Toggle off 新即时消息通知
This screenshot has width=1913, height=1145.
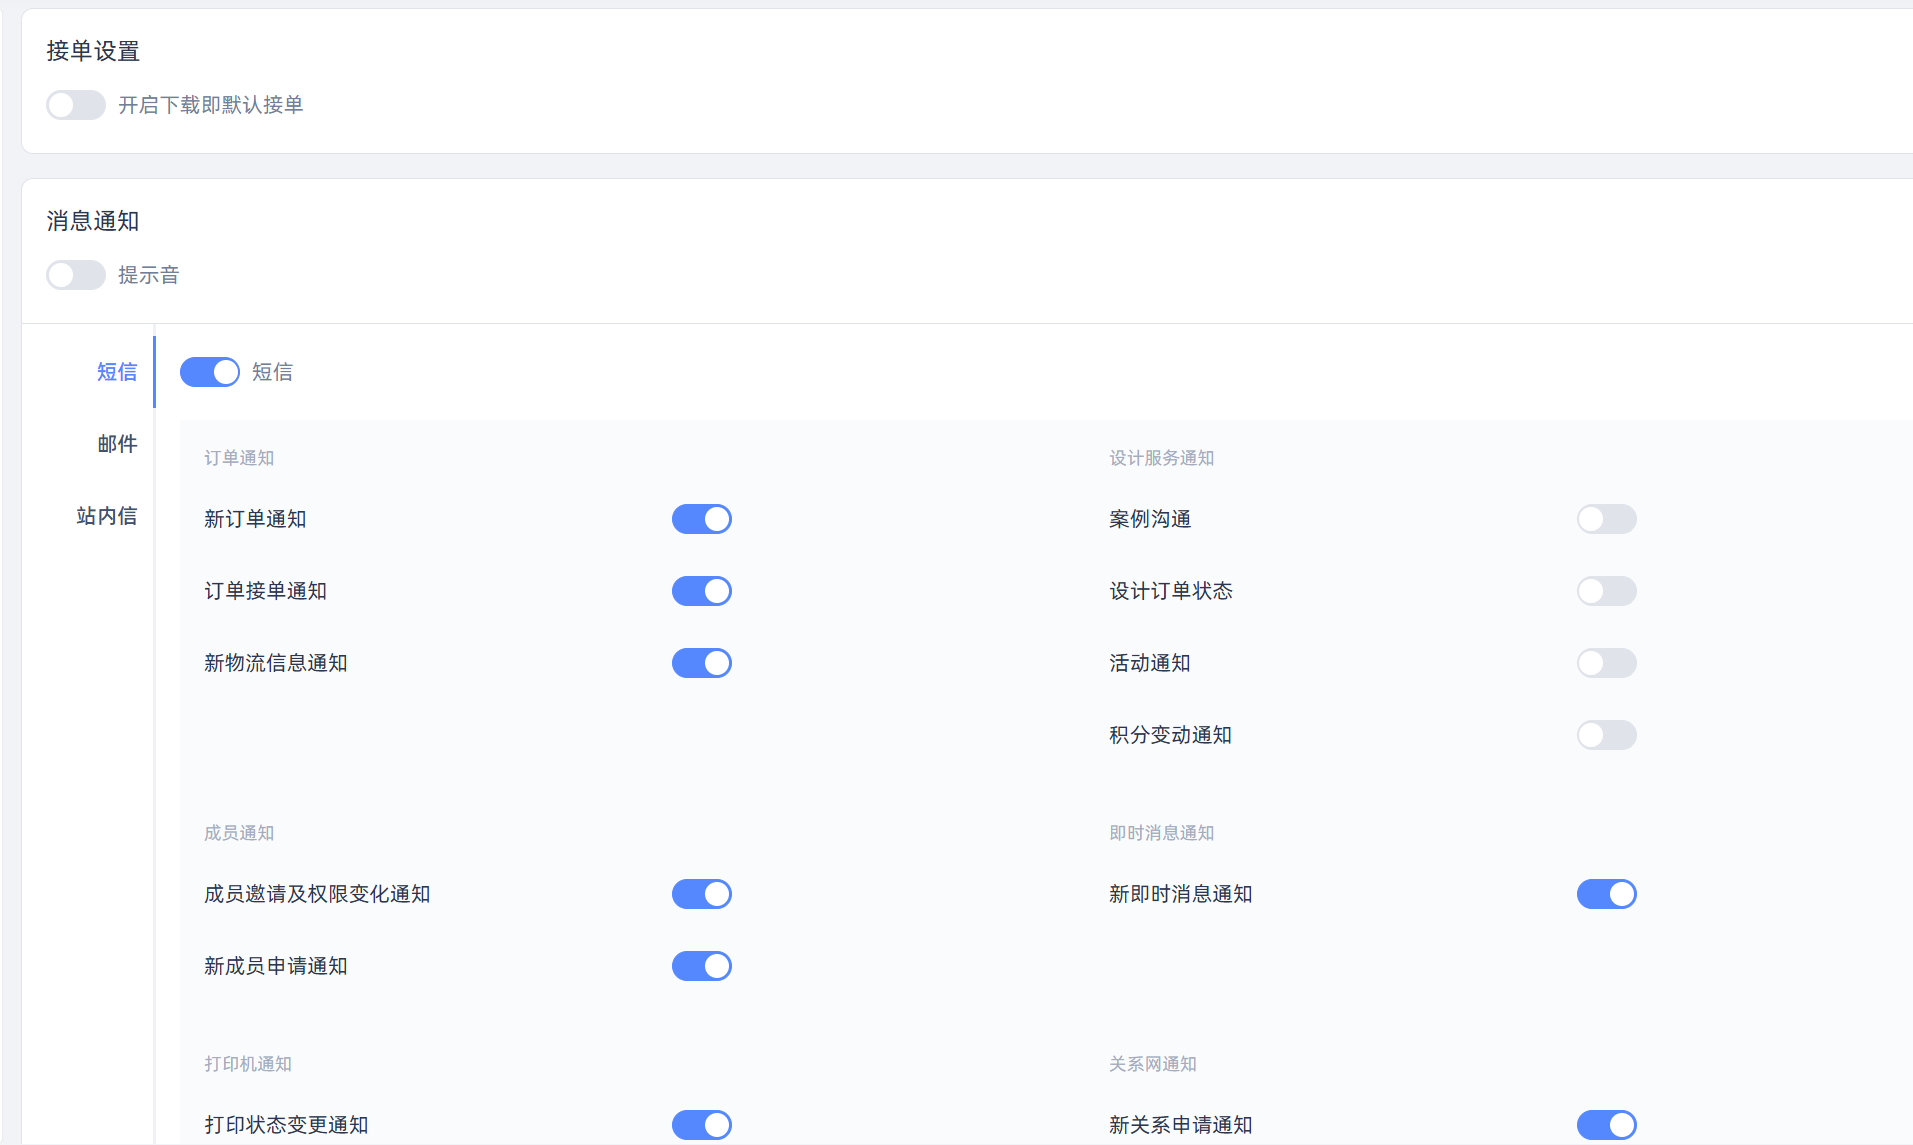point(1607,894)
